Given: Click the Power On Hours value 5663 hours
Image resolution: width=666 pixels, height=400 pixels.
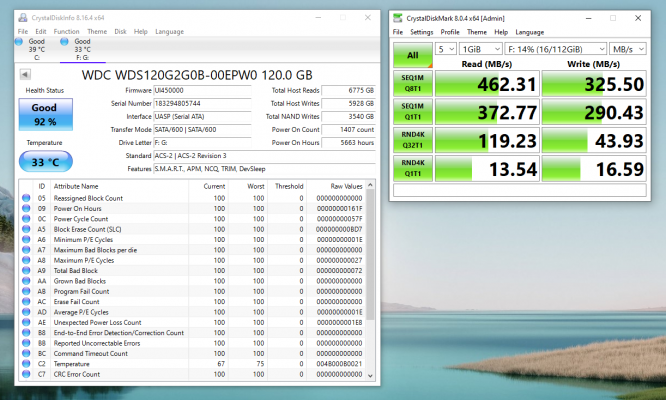Looking at the screenshot, I should (348, 143).
